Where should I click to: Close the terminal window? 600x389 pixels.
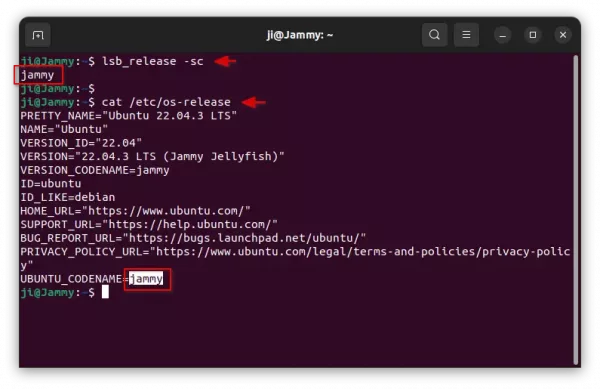562,35
